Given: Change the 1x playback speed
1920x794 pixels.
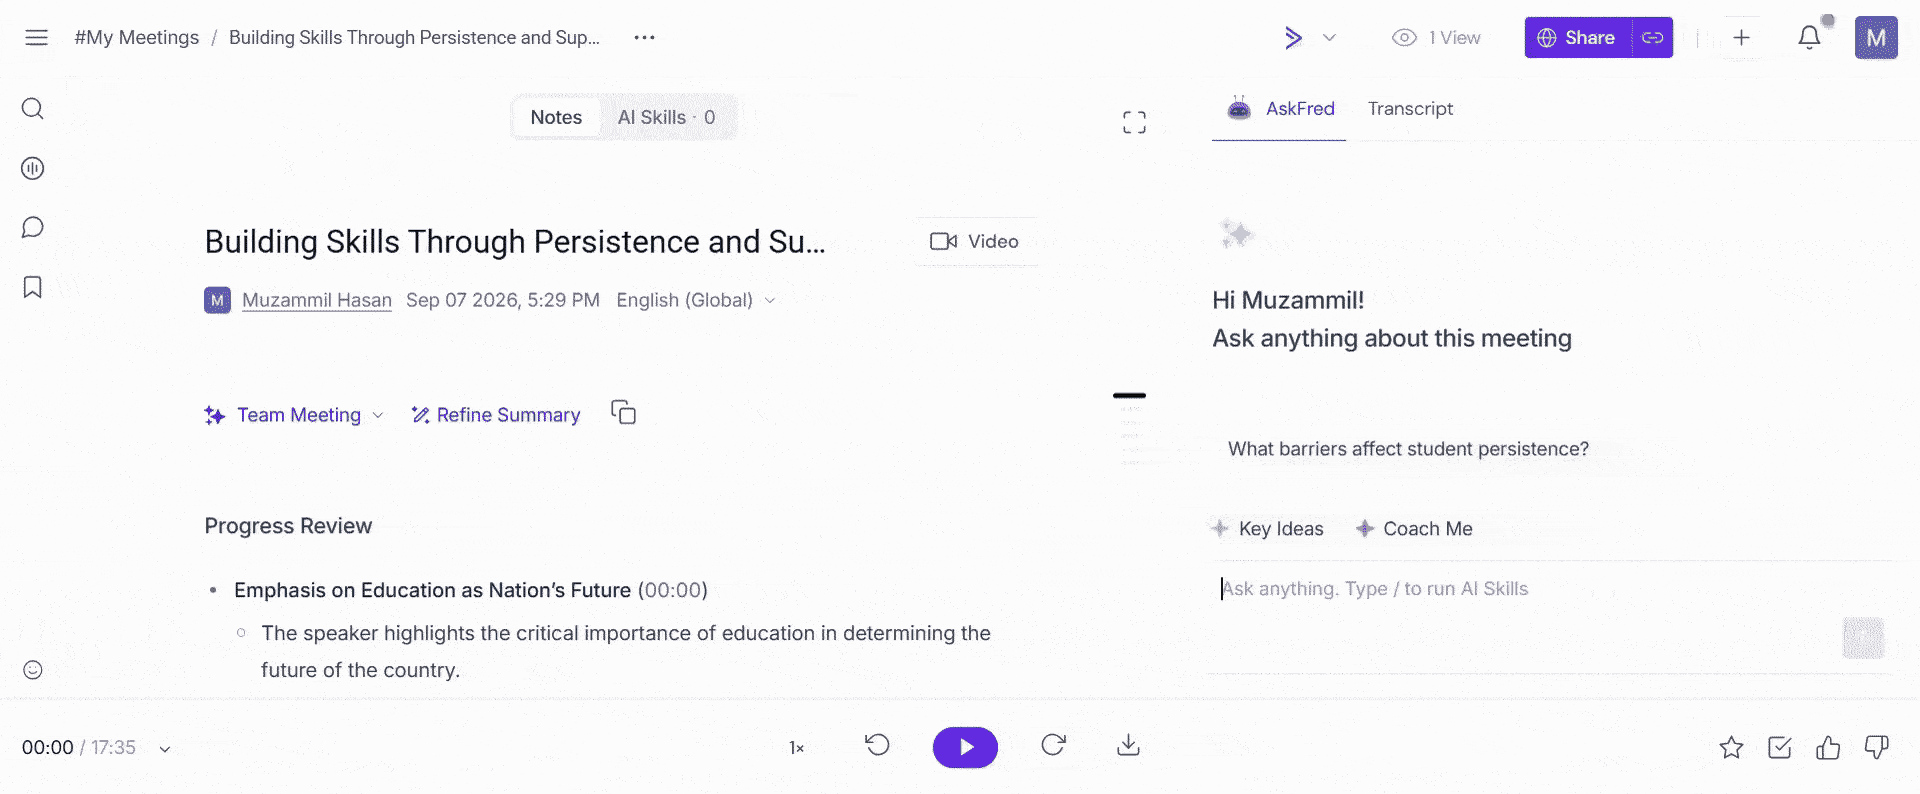Looking at the screenshot, I should coord(797,748).
